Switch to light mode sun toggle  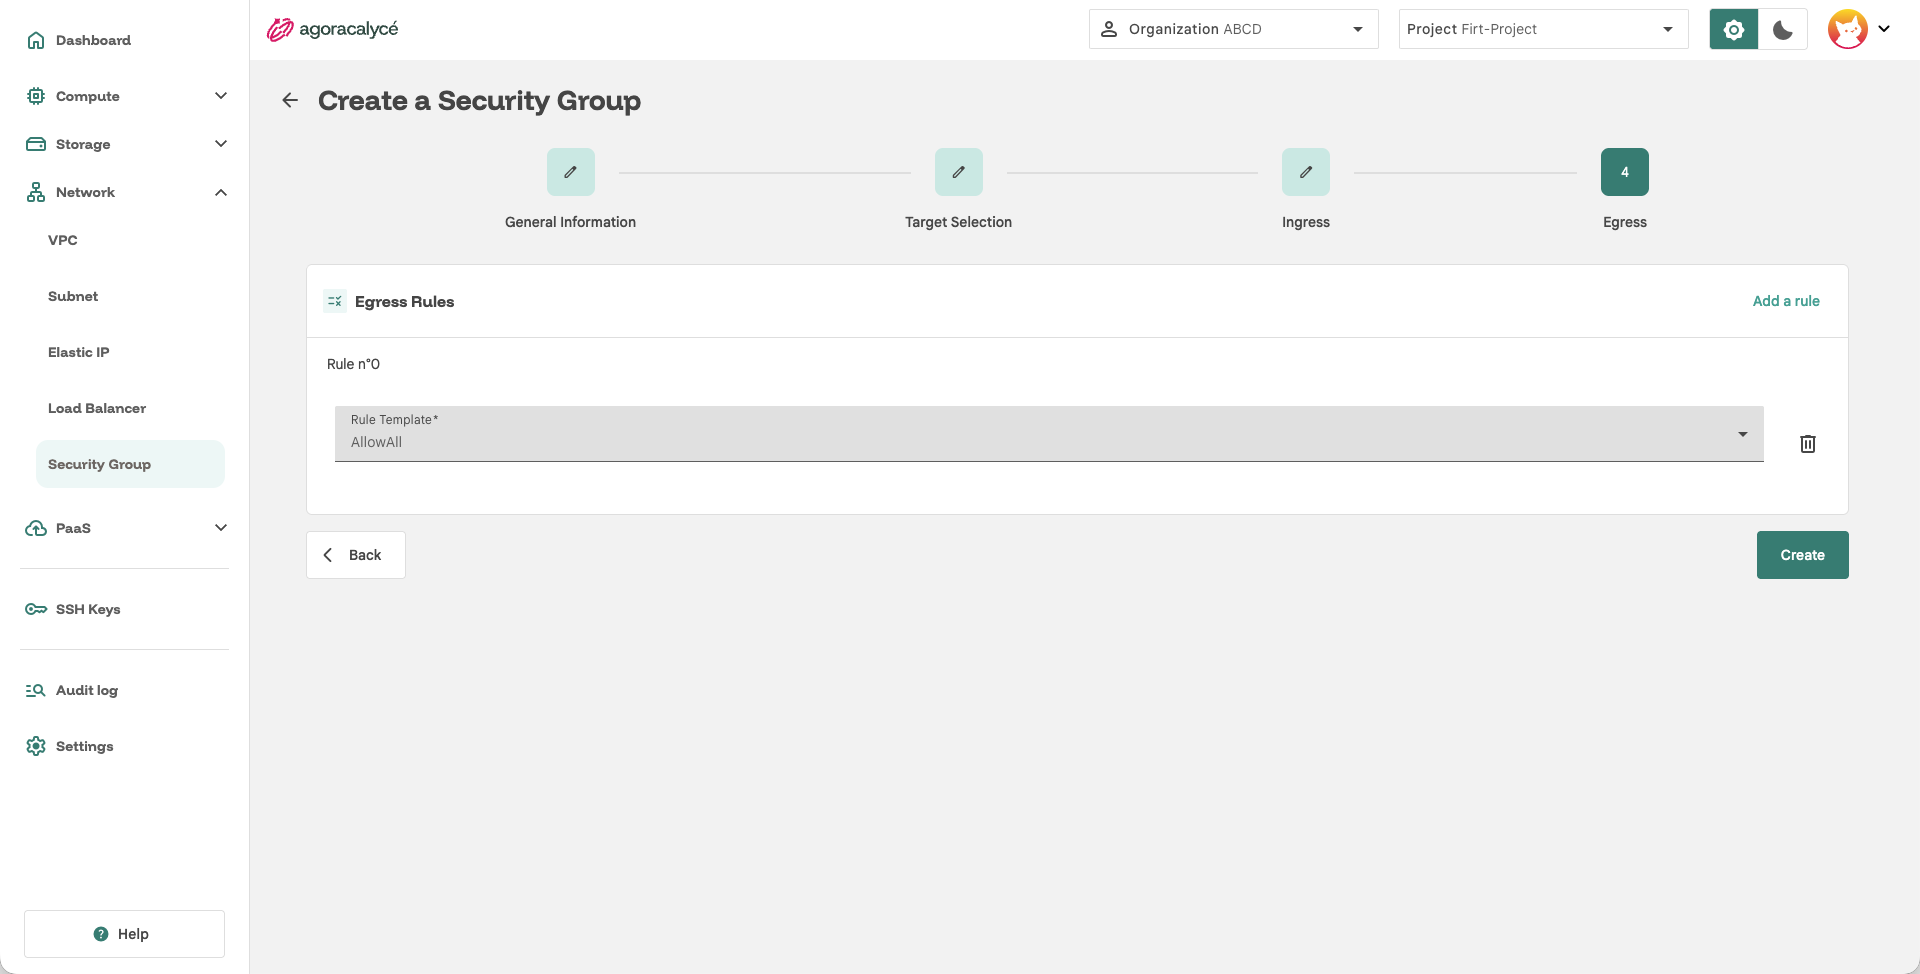coord(1734,29)
